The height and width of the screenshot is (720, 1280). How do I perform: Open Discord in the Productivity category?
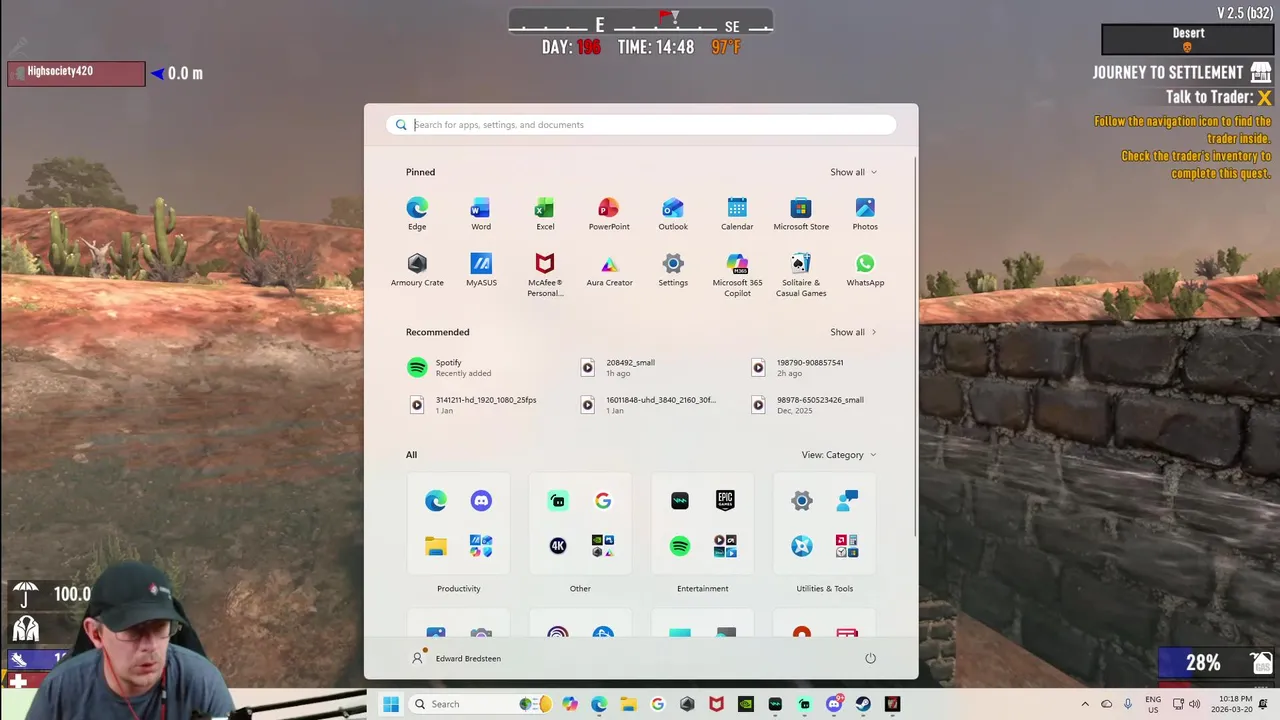coord(481,501)
